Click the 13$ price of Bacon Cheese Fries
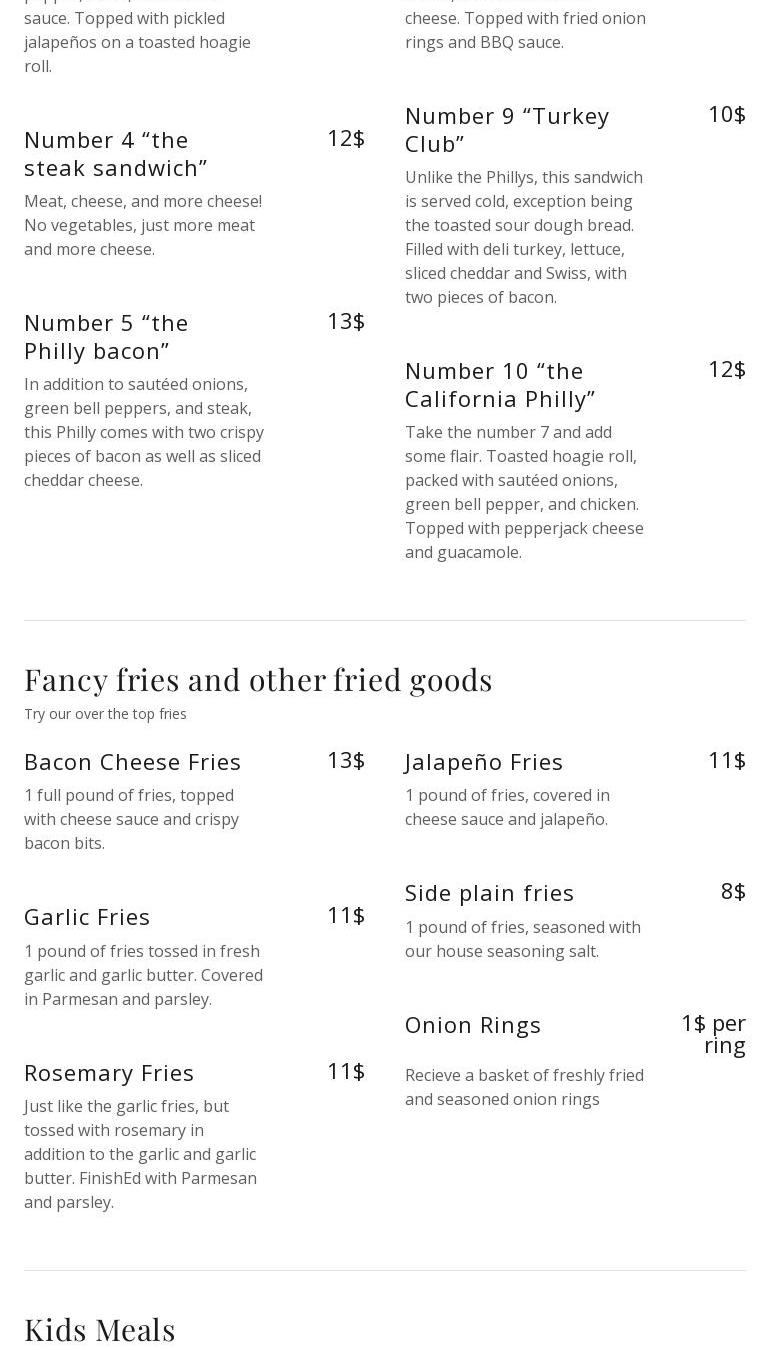Viewport: 770px width, 1350px height. tap(346, 760)
